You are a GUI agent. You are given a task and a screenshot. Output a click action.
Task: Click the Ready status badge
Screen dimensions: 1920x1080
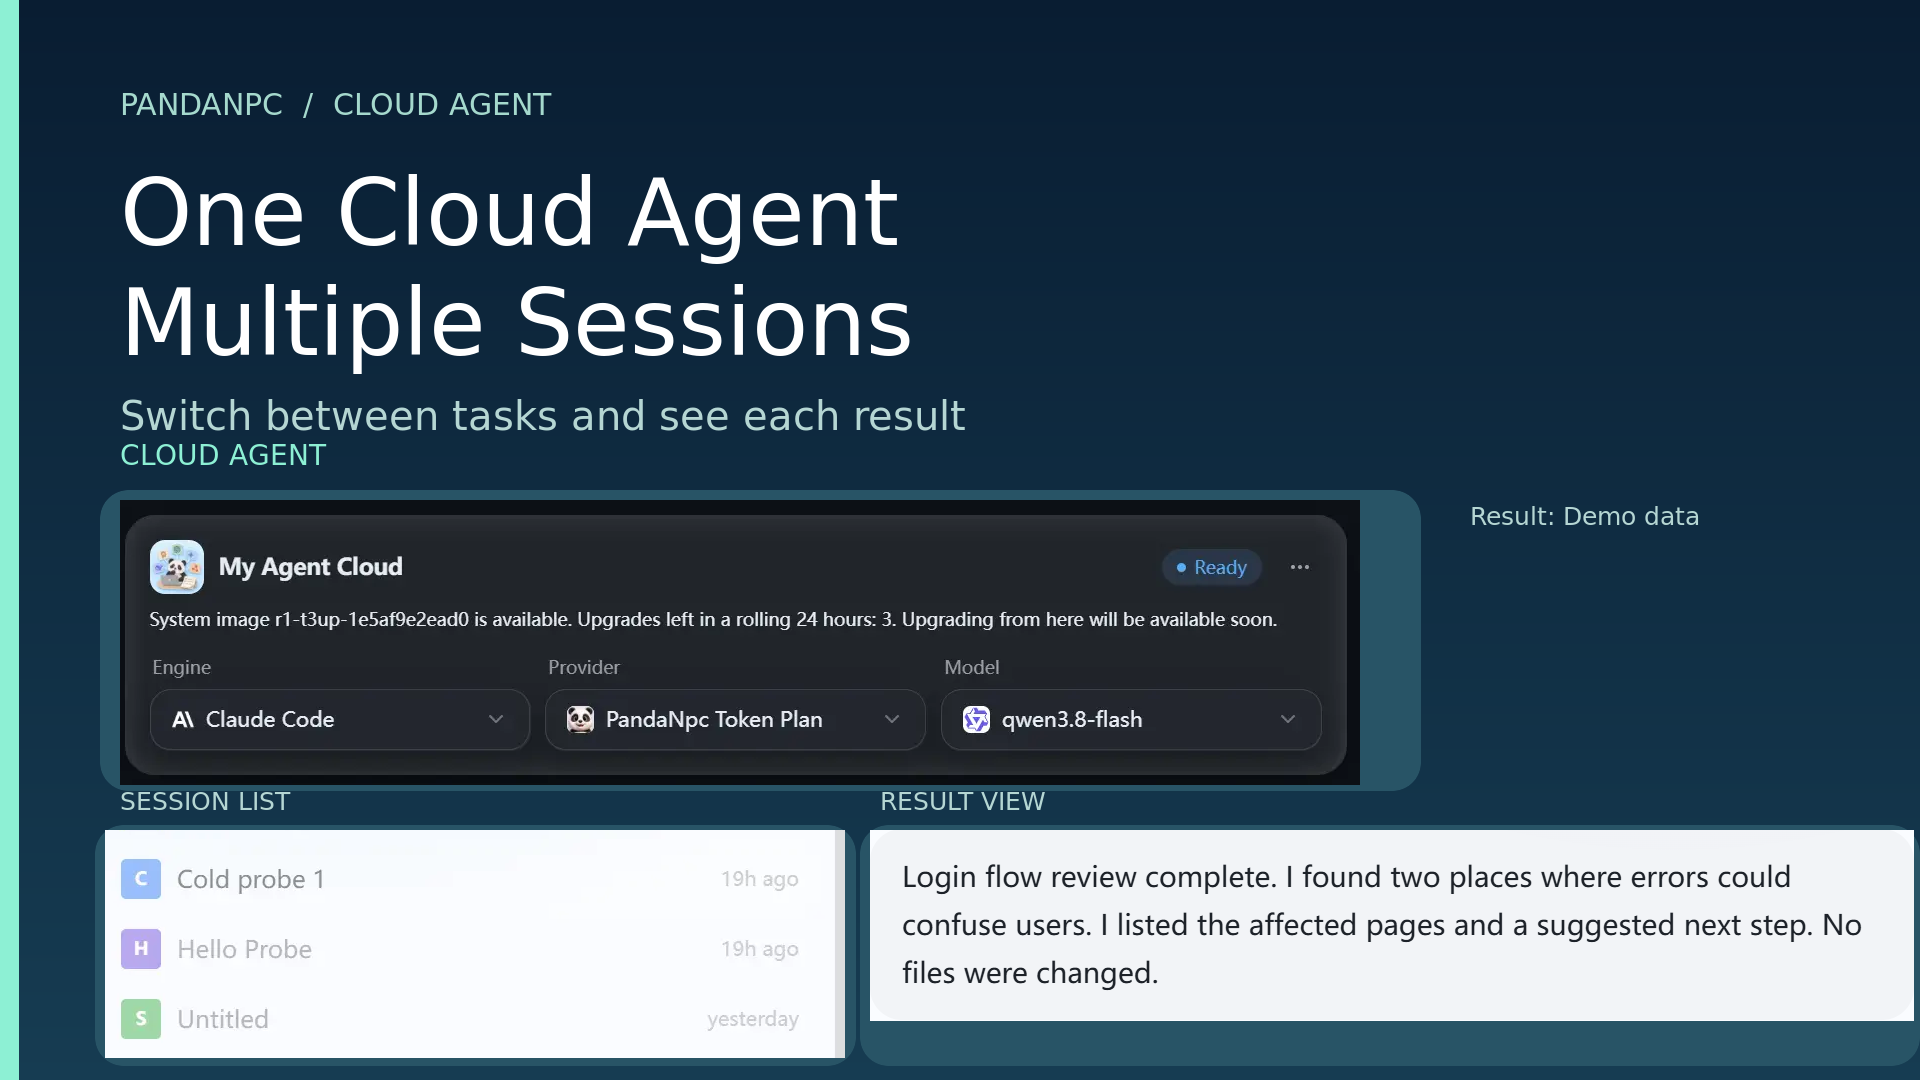pyautogui.click(x=1211, y=567)
